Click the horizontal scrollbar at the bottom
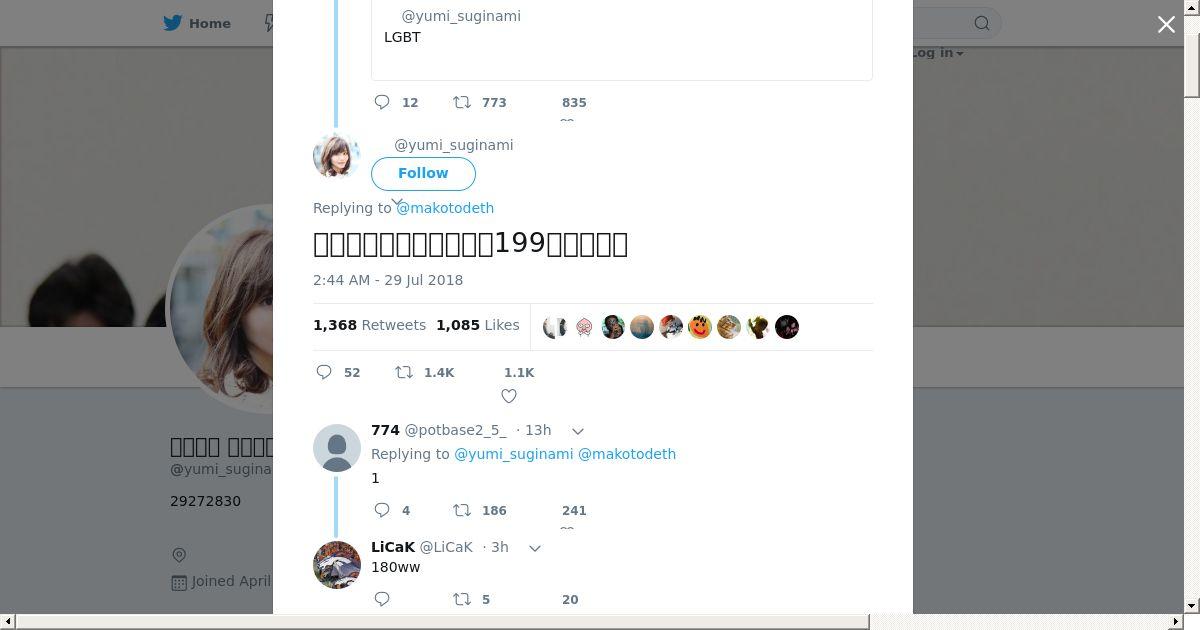Viewport: 1200px width, 630px height. (442, 622)
